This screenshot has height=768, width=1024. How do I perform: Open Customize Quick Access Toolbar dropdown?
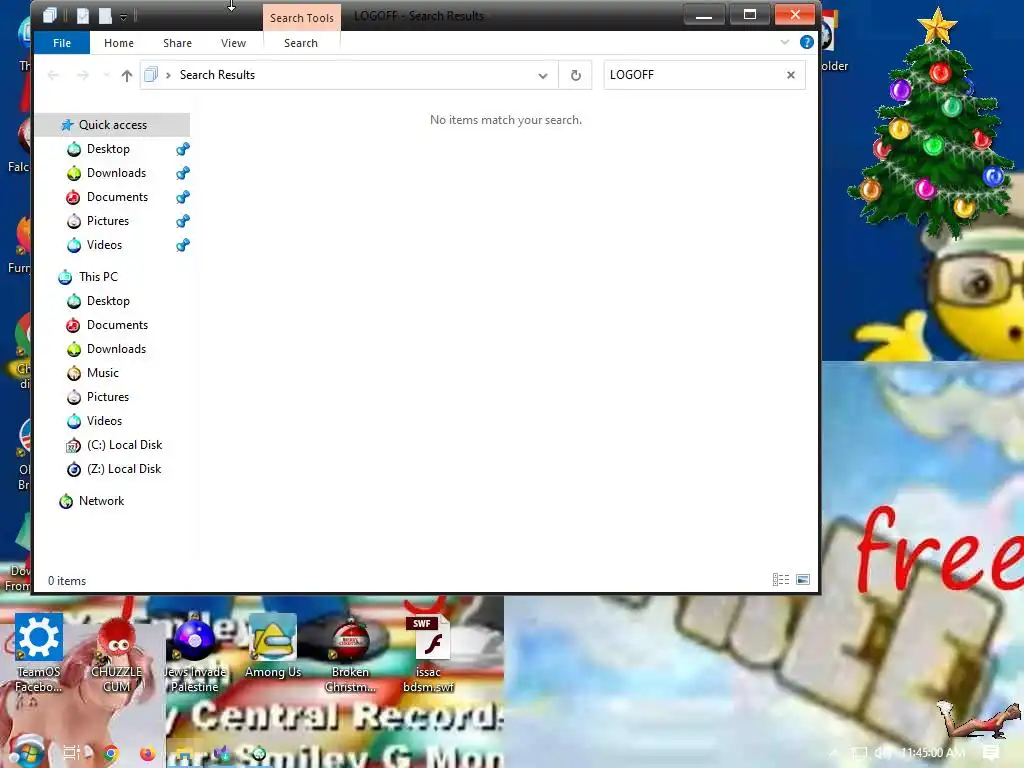click(x=123, y=16)
